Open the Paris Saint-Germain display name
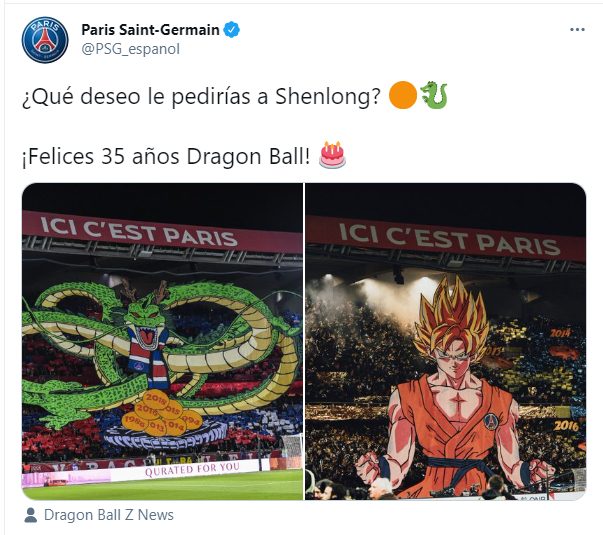603x535 pixels. point(150,30)
